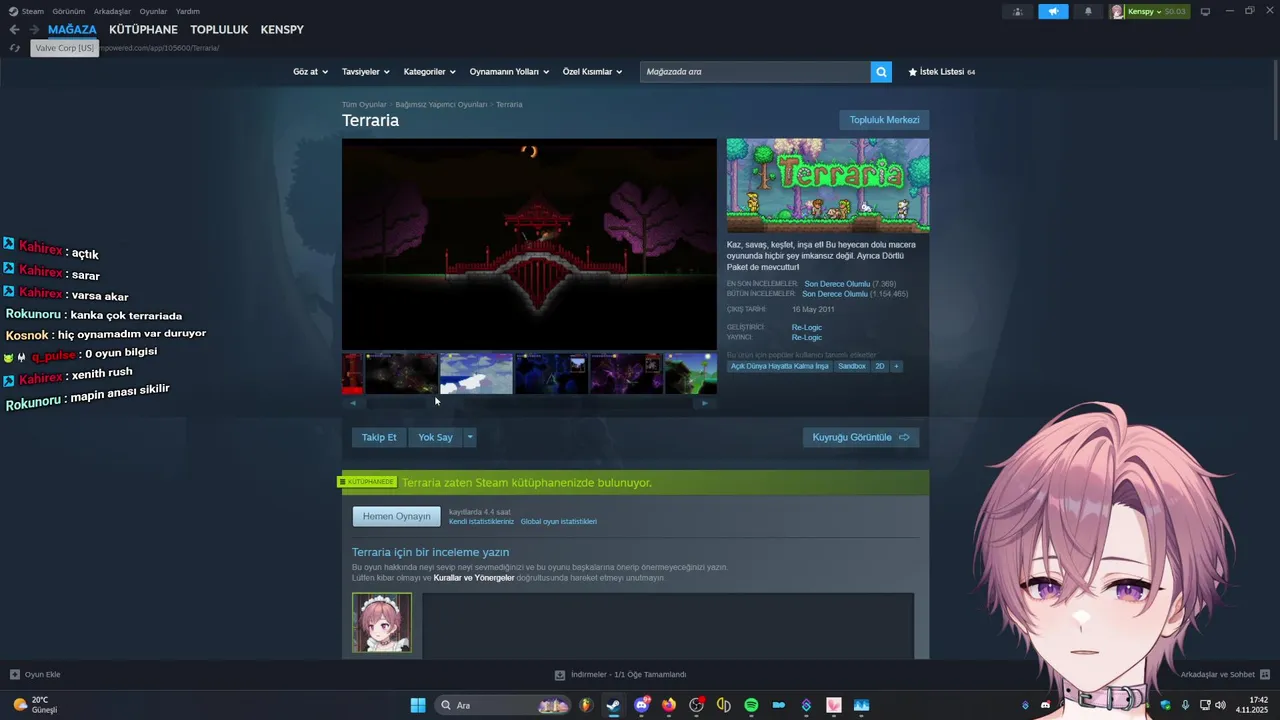Open Spotify from the taskbar
1280x720 pixels.
[x=751, y=705]
